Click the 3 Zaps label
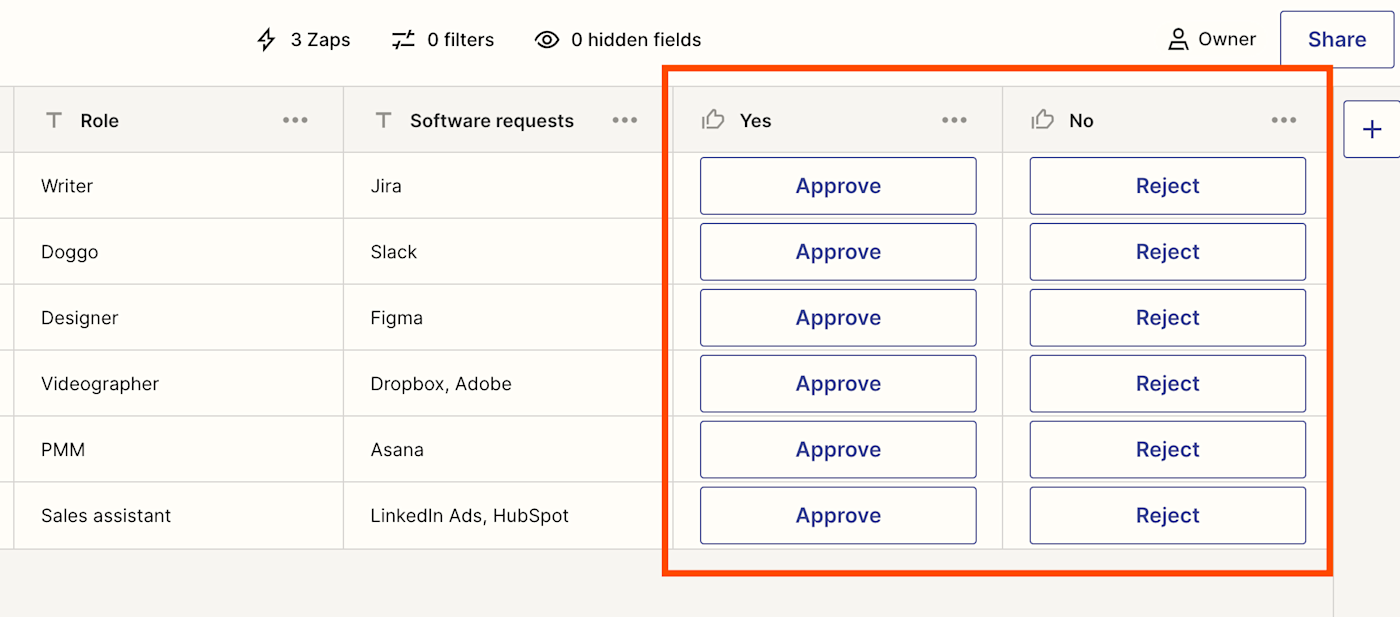Image resolution: width=1400 pixels, height=617 pixels. coord(320,40)
